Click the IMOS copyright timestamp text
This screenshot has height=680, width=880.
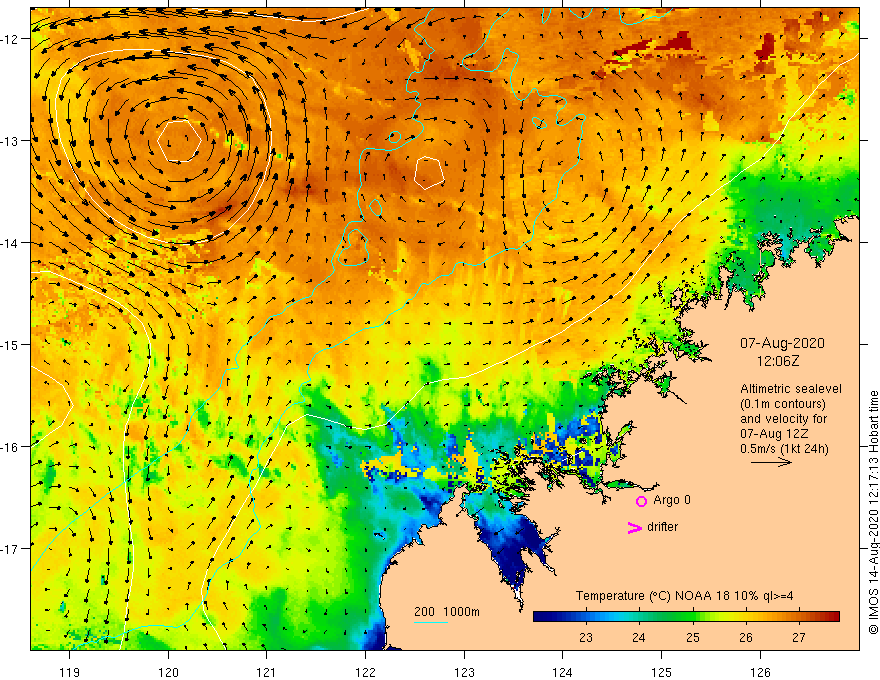[x=873, y=513]
